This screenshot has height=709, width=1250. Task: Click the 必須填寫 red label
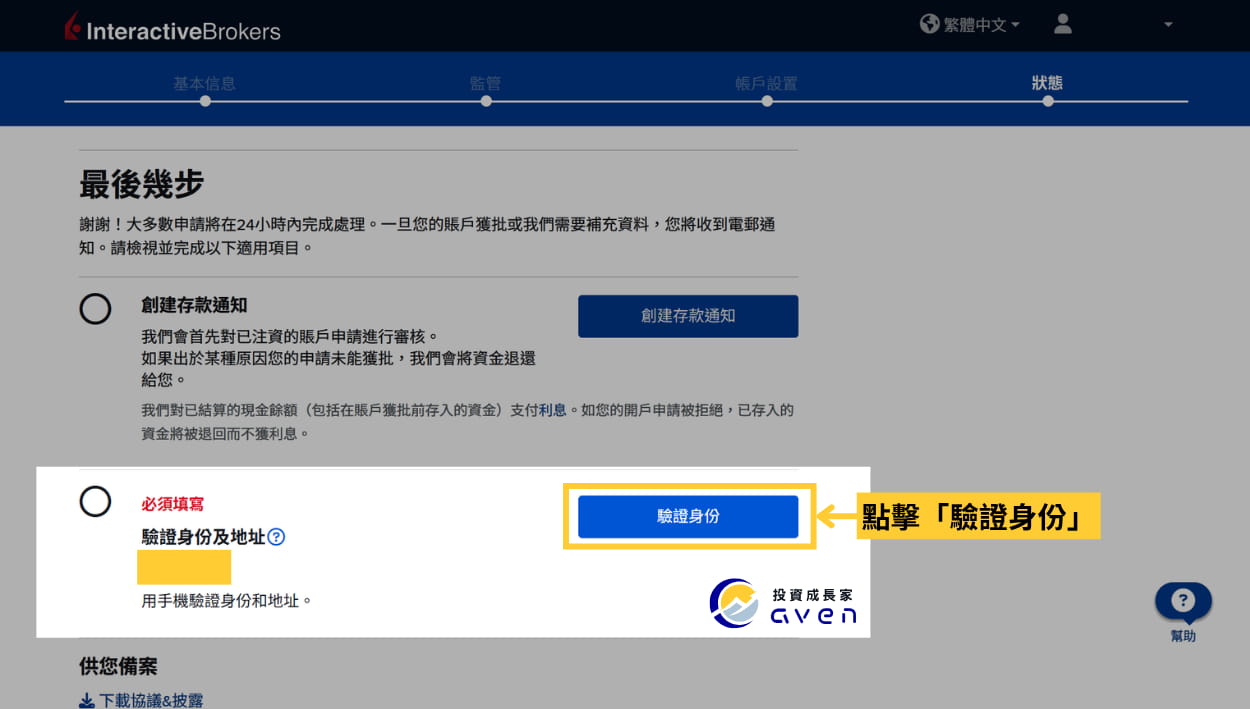pyautogui.click(x=172, y=504)
